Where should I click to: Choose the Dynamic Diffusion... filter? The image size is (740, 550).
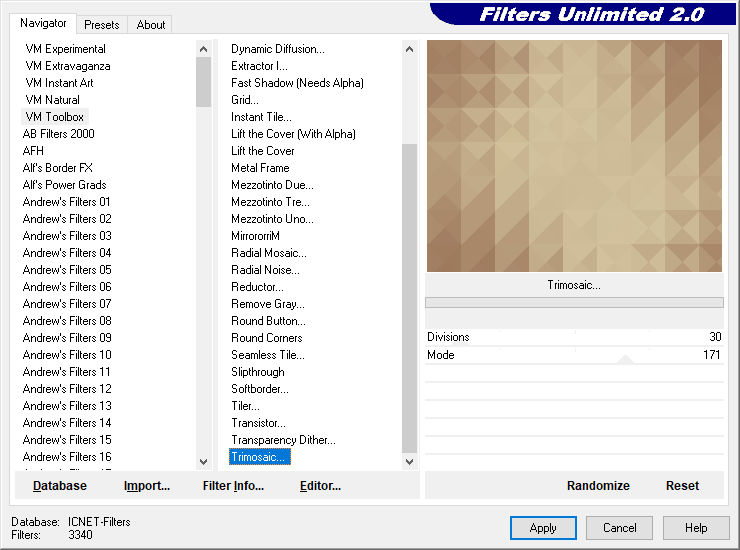pos(278,49)
